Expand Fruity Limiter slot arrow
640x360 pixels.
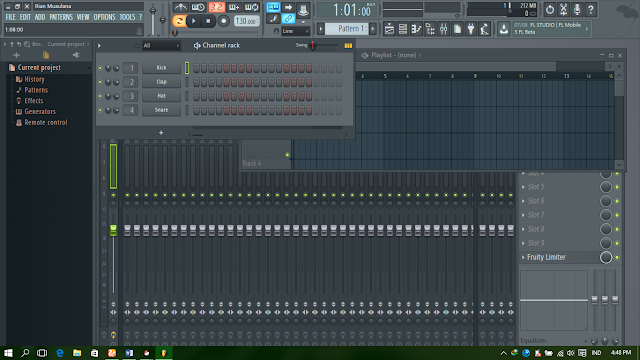click(x=523, y=257)
